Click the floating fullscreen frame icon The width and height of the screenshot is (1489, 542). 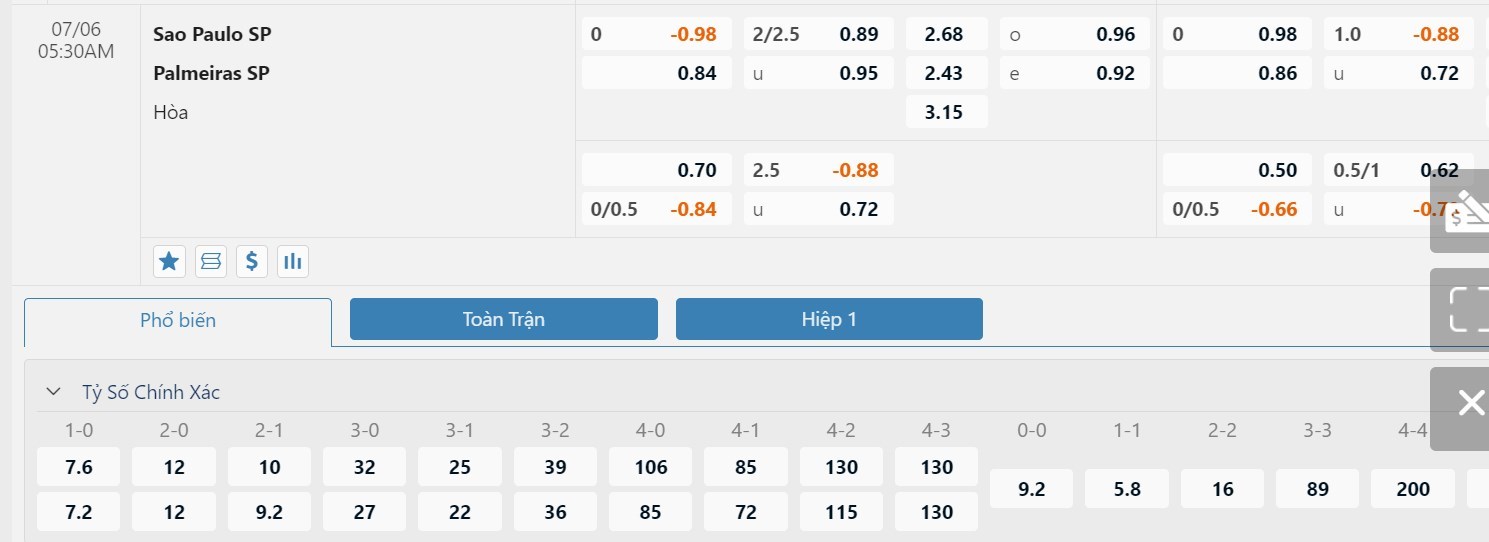[x=1468, y=309]
